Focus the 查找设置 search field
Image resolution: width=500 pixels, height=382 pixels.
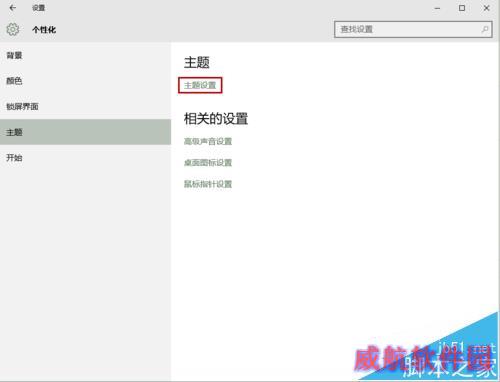coord(413,30)
